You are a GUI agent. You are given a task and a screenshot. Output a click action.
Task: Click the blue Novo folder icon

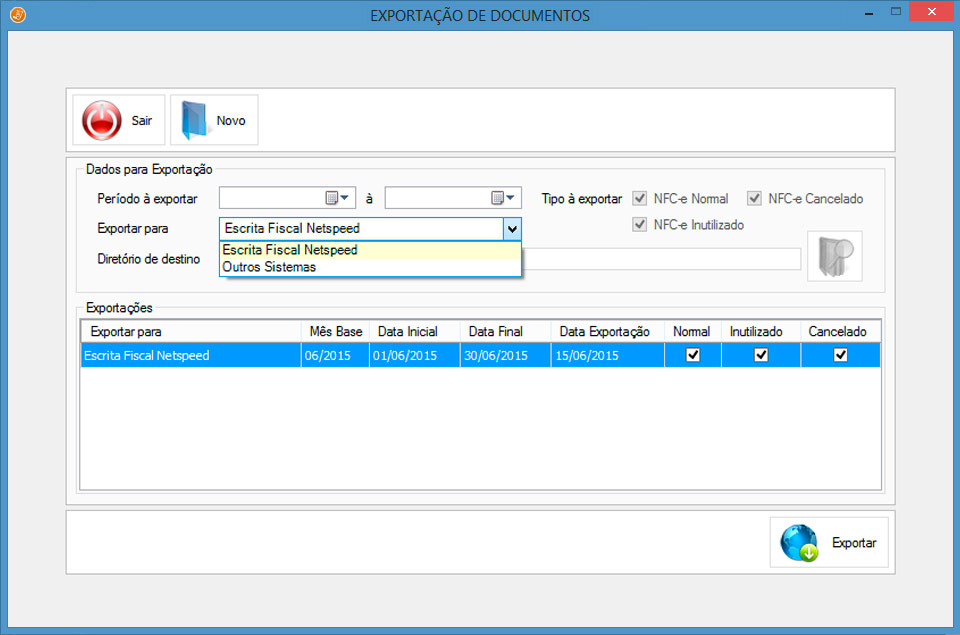coord(194,120)
